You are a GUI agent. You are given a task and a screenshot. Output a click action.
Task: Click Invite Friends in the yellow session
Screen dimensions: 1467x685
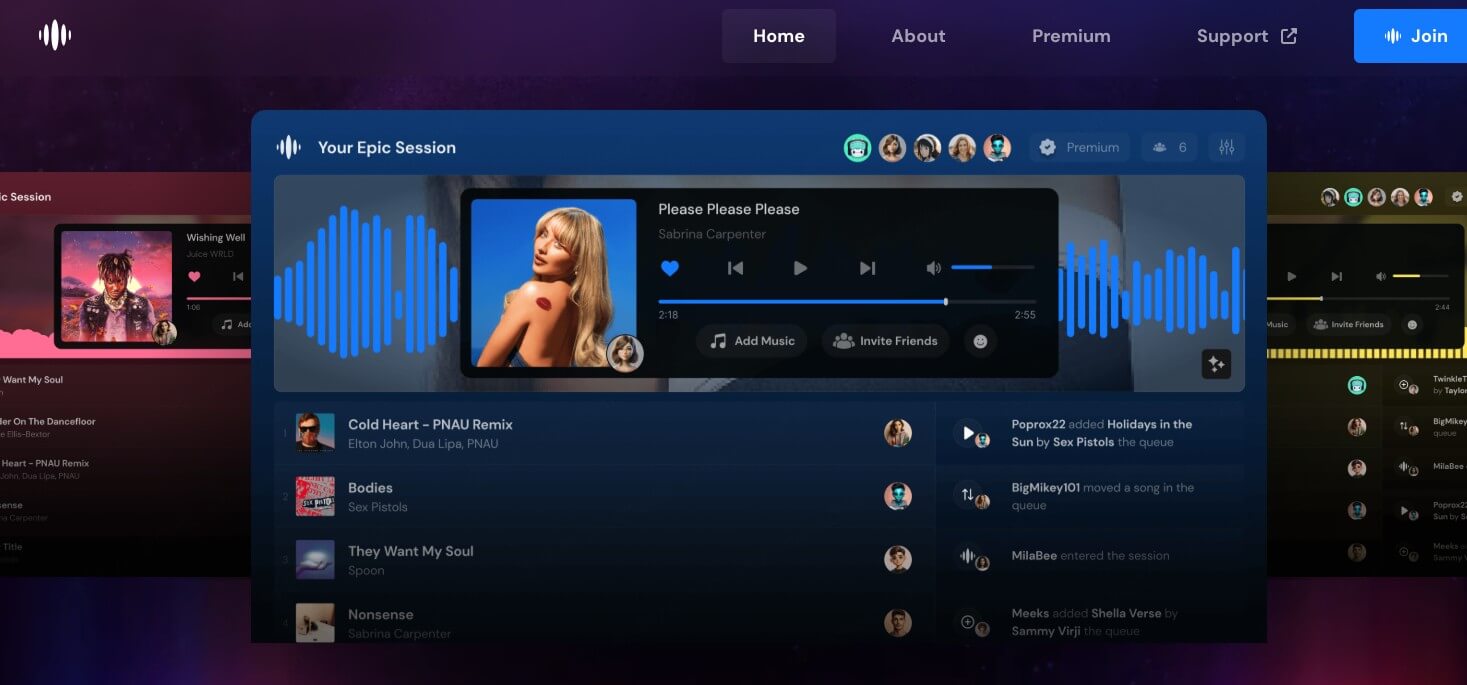[x=1349, y=324]
